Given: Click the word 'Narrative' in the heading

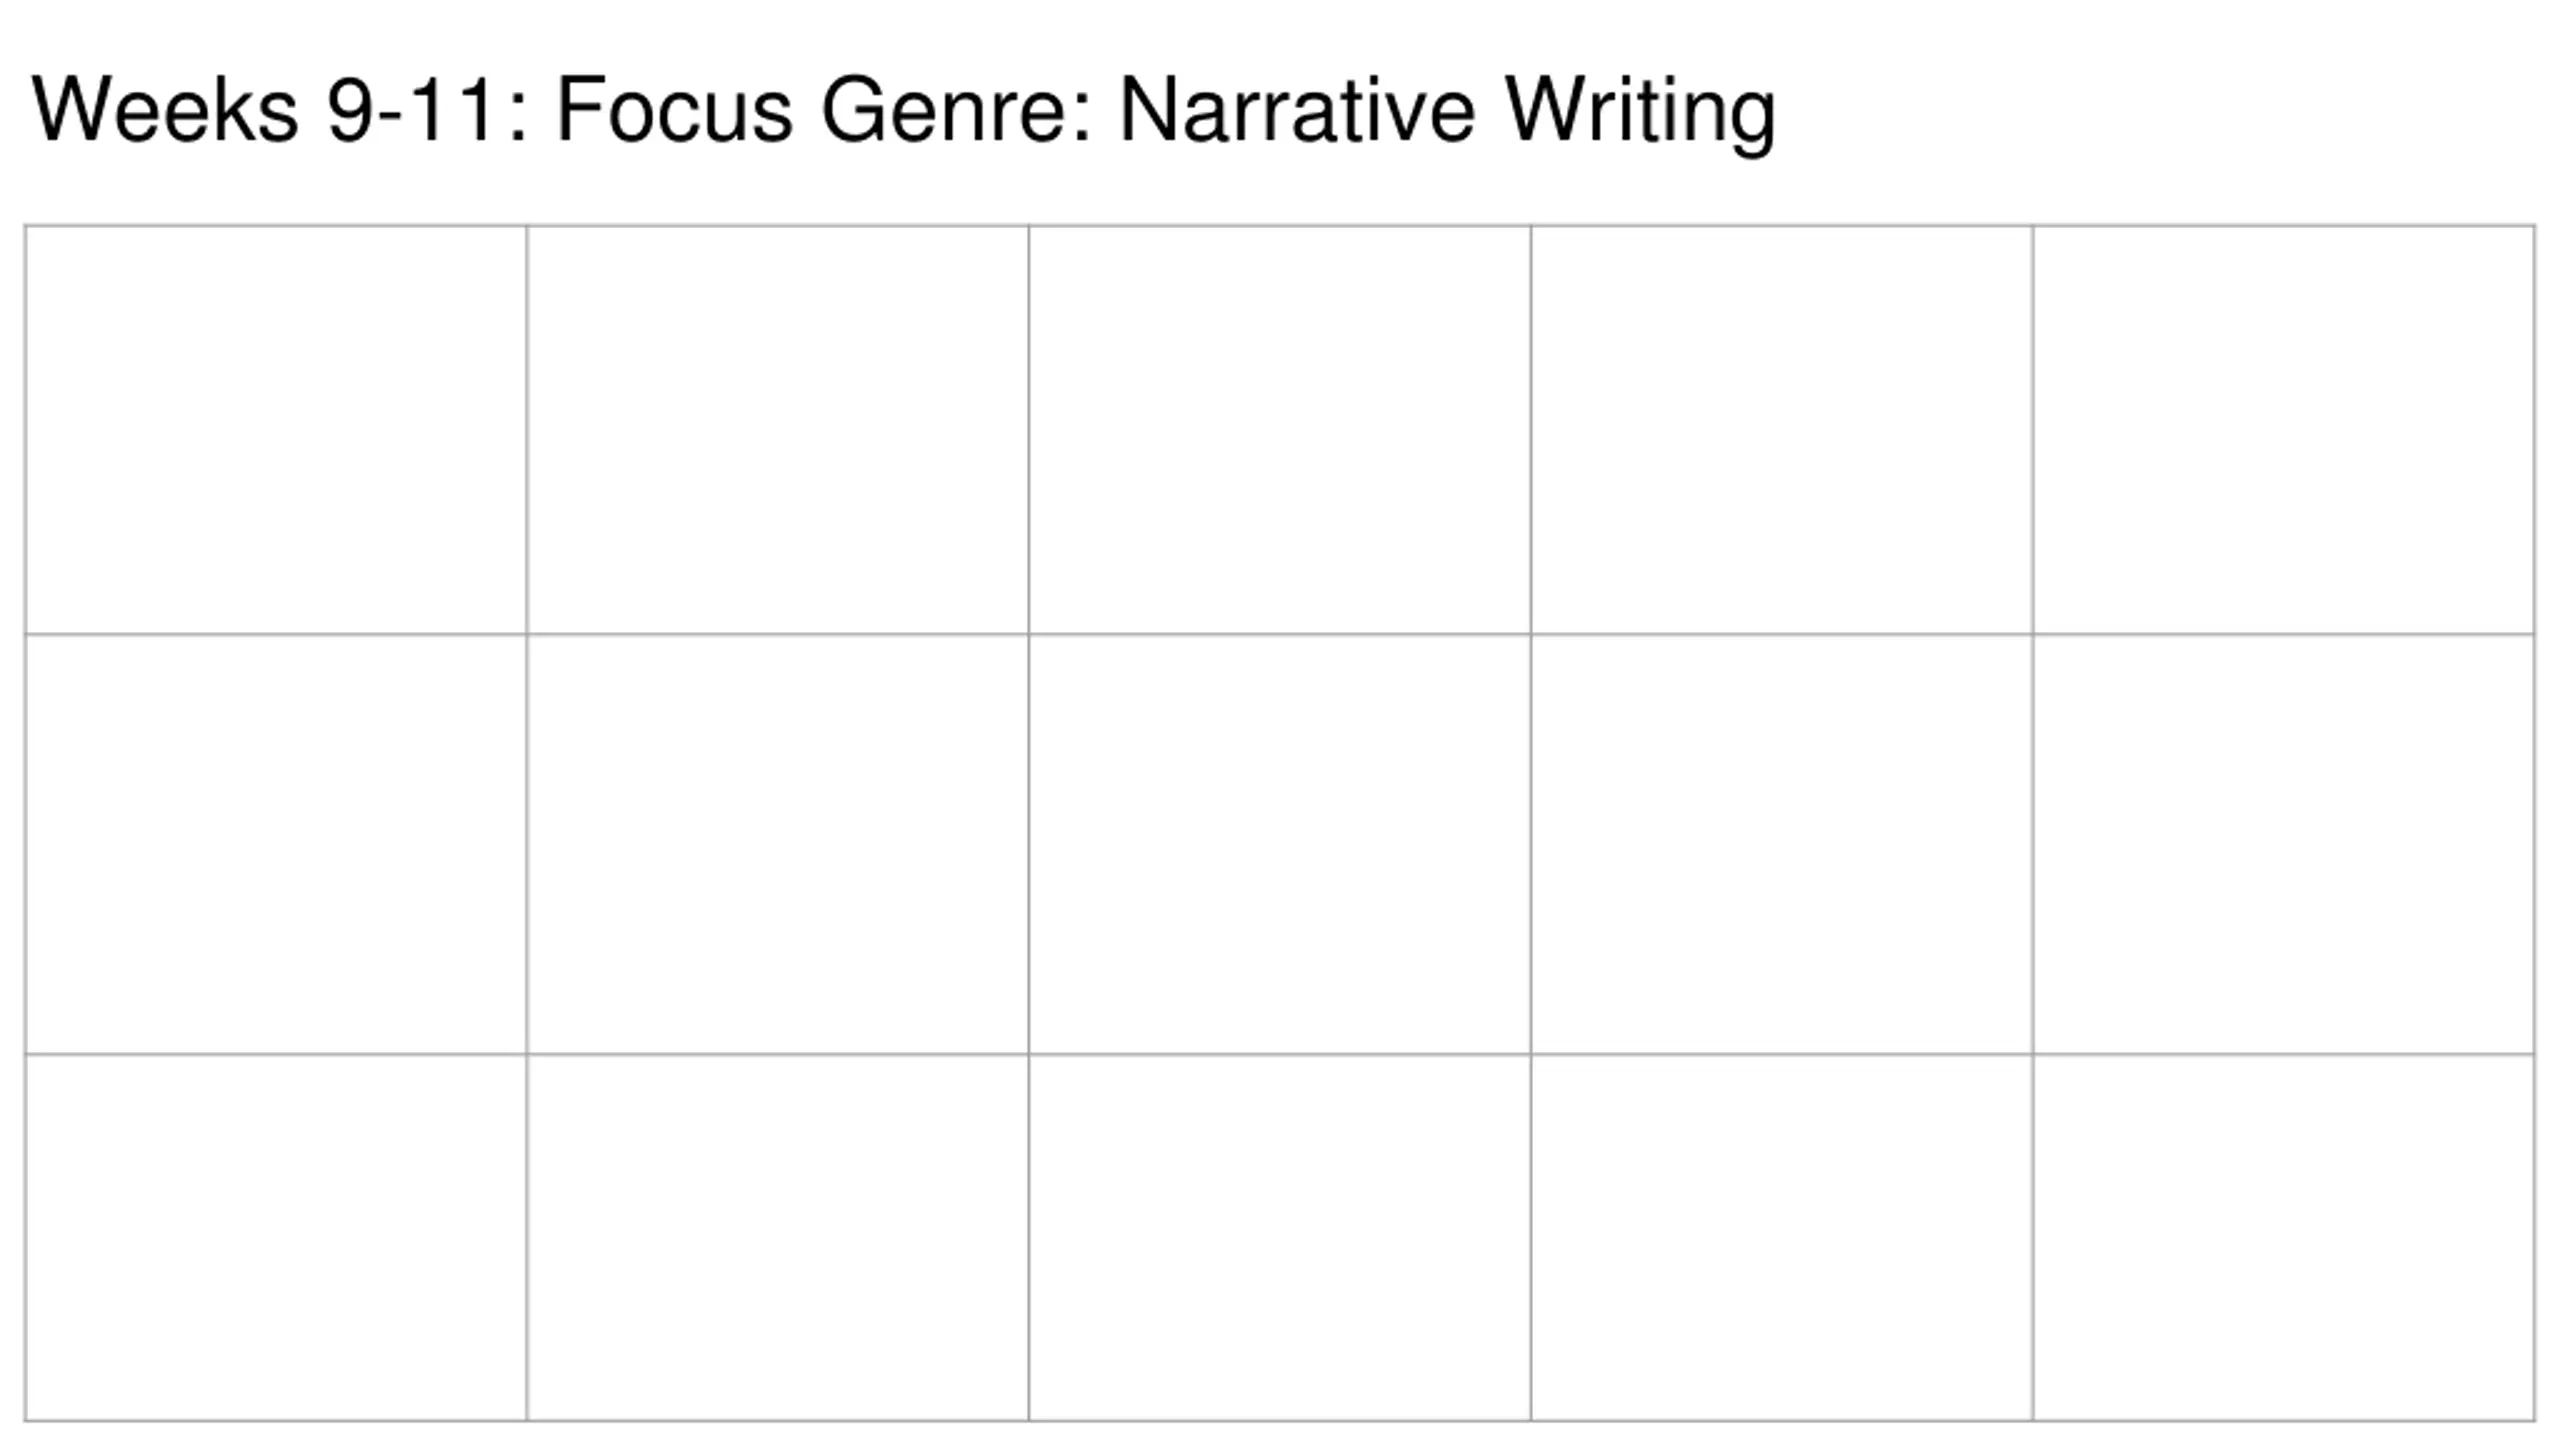Looking at the screenshot, I should click(x=1296, y=110).
